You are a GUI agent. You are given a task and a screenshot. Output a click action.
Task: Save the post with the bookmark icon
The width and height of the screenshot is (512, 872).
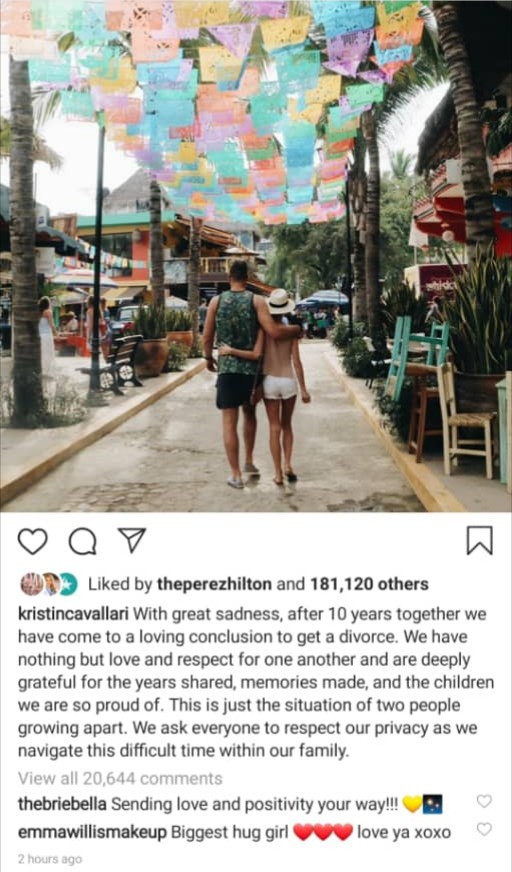click(x=479, y=541)
